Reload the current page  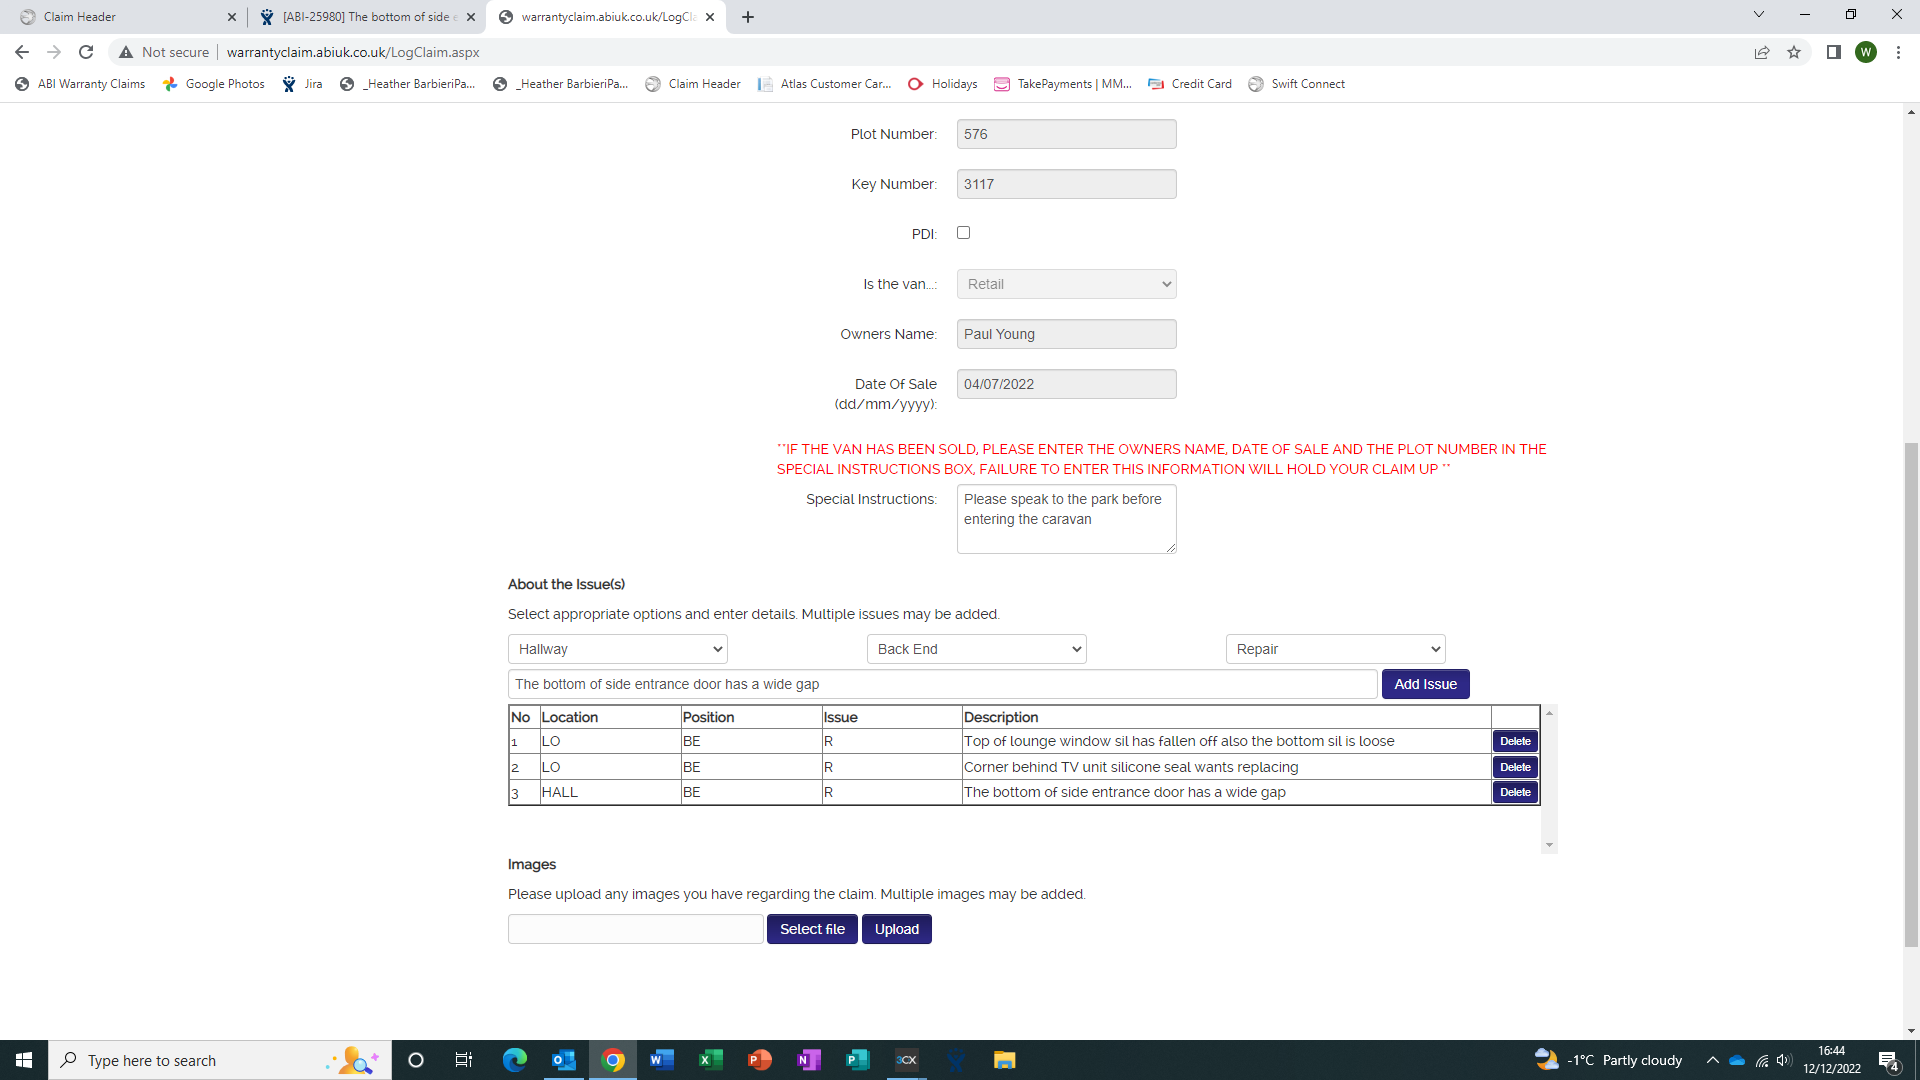click(x=86, y=52)
